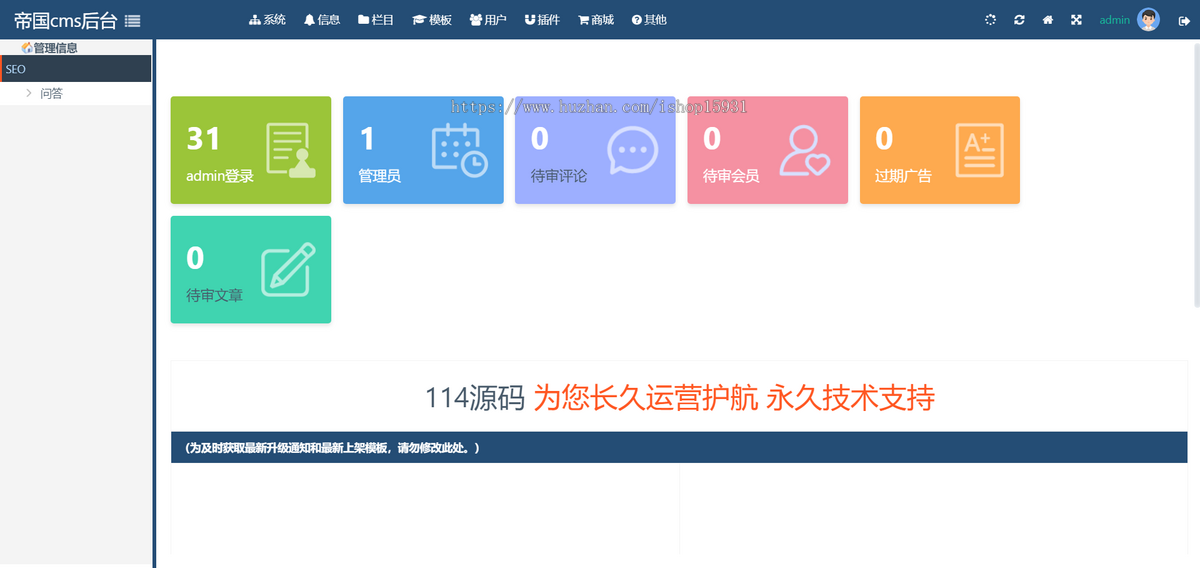This screenshot has width=1200, height=568.
Task: Click the chat bubble icon on 待审评论 card
Action: (x=633, y=151)
